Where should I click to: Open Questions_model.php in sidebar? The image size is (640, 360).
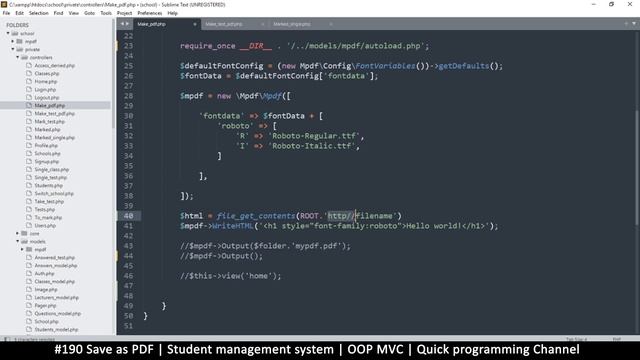[58, 313]
